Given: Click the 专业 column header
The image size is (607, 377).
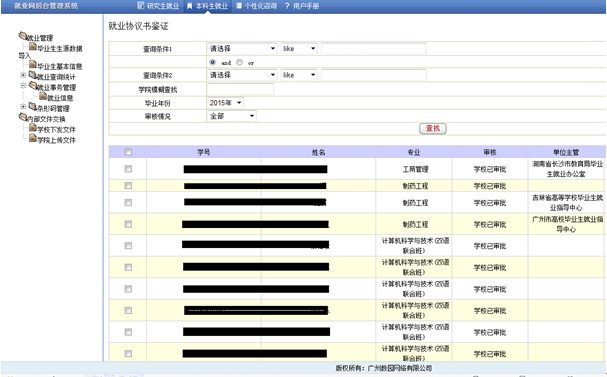Looking at the screenshot, I should 413,152.
